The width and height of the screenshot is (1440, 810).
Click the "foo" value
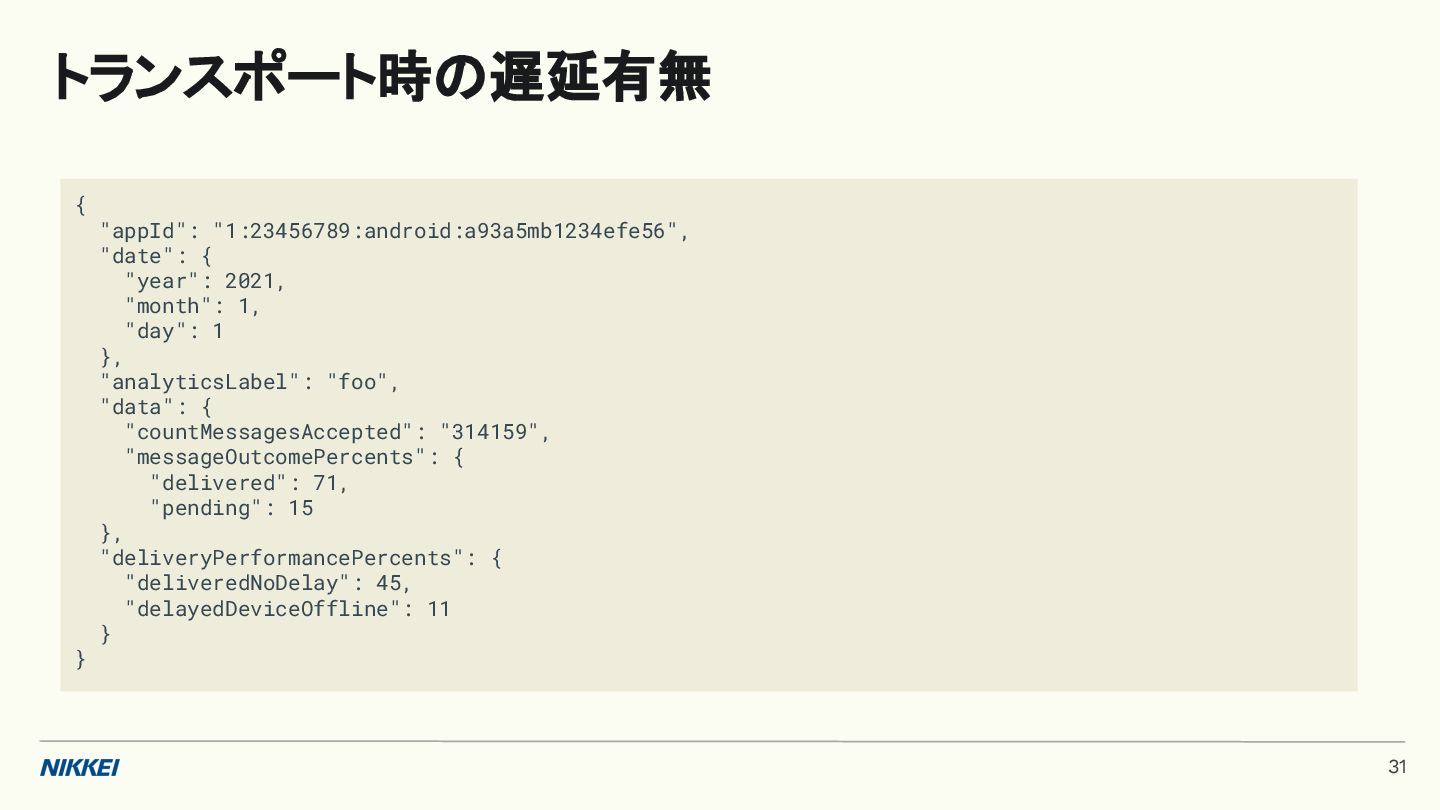[x=357, y=382]
